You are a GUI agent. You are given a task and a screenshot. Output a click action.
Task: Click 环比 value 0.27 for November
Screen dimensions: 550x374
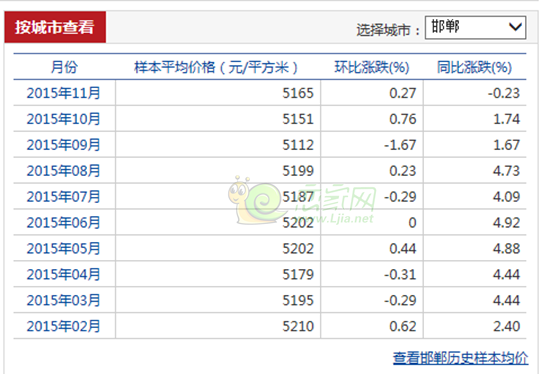tap(403, 93)
